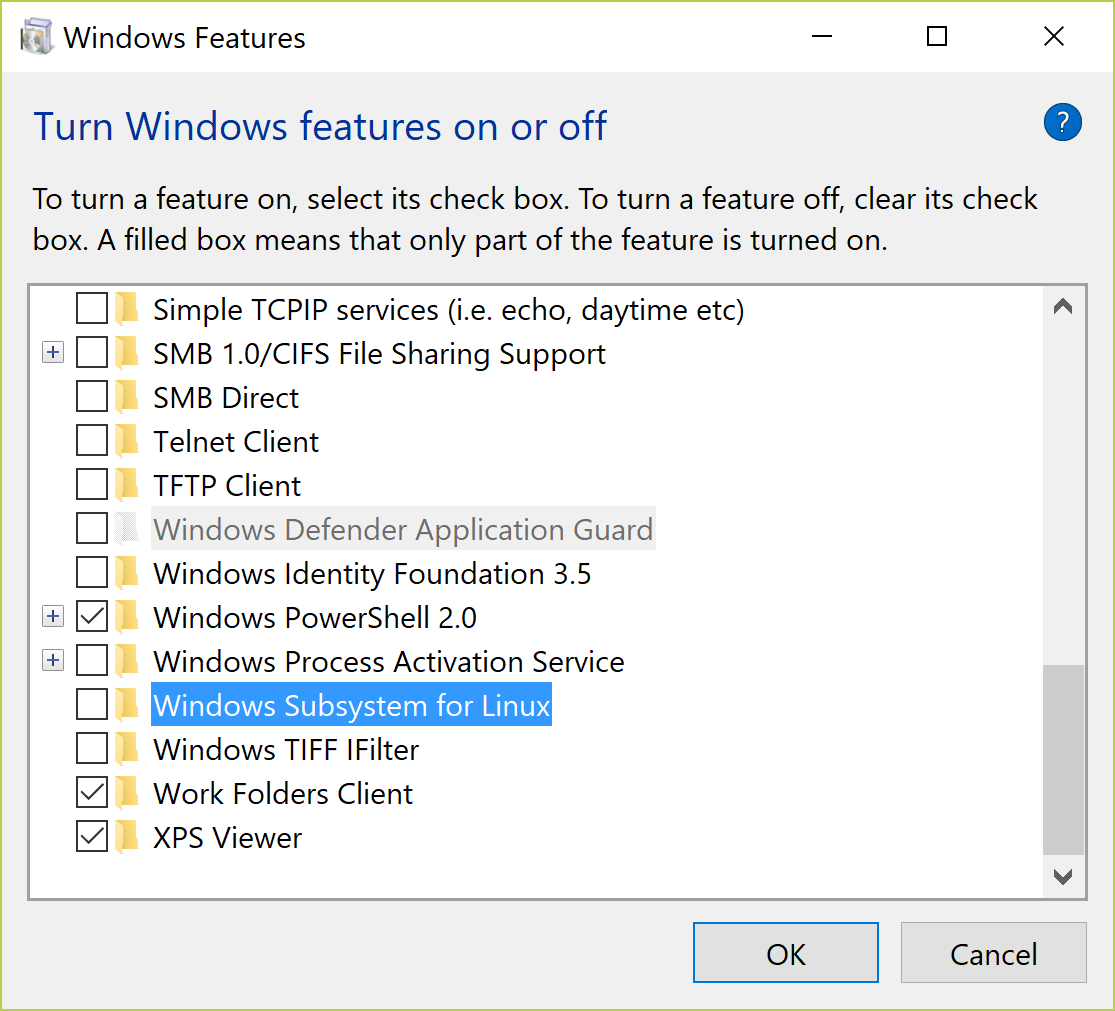Click the folder icon beside Telnet Client
Viewport: 1115px width, 1011px height.
click(x=127, y=442)
